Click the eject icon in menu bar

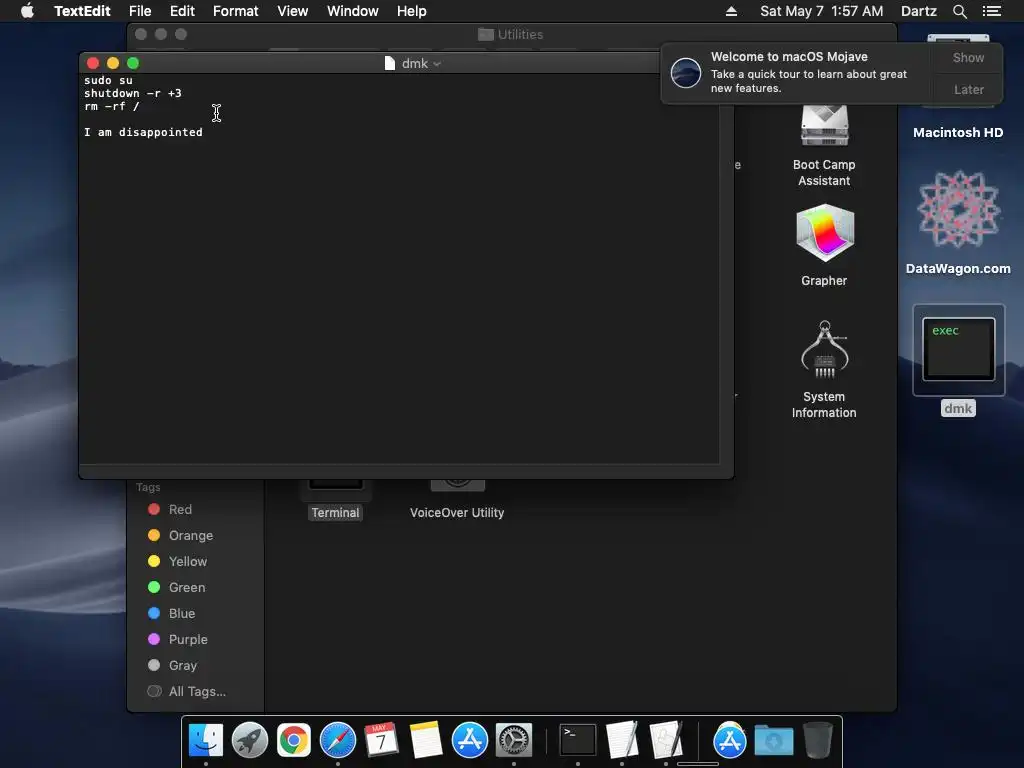point(731,11)
